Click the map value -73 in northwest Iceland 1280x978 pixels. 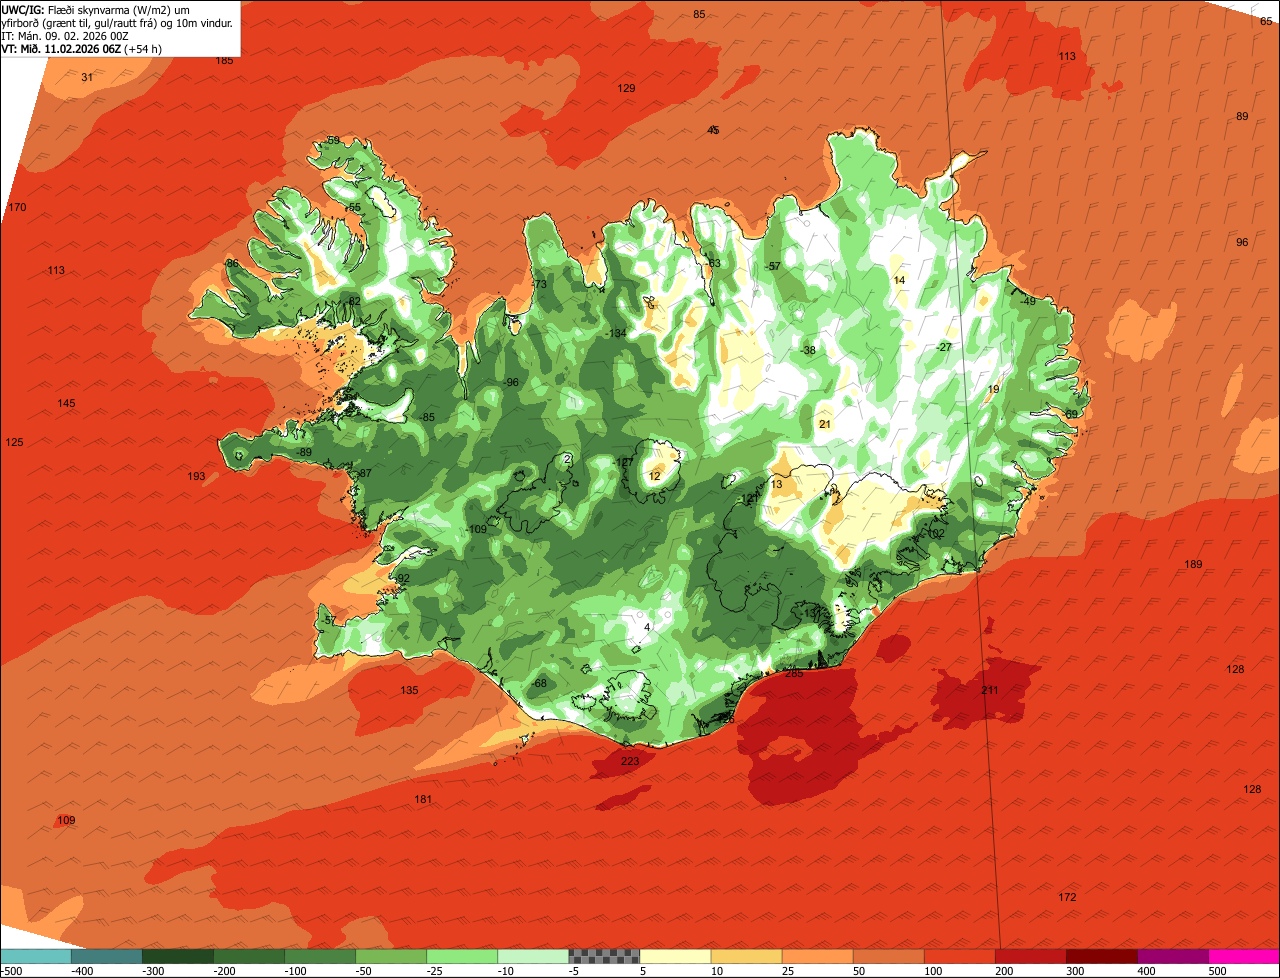(538, 285)
